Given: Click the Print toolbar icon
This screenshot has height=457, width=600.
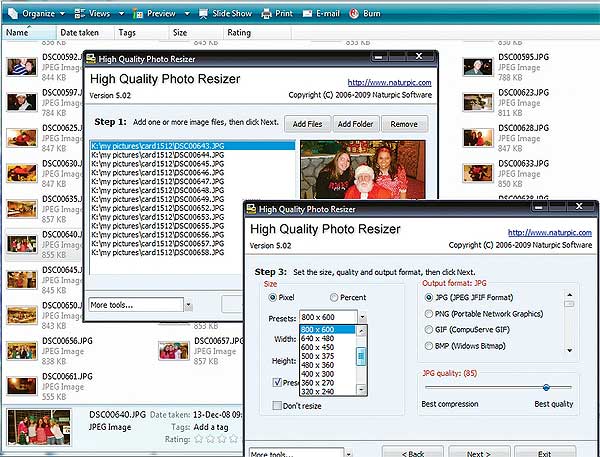Looking at the screenshot, I should click(266, 14).
